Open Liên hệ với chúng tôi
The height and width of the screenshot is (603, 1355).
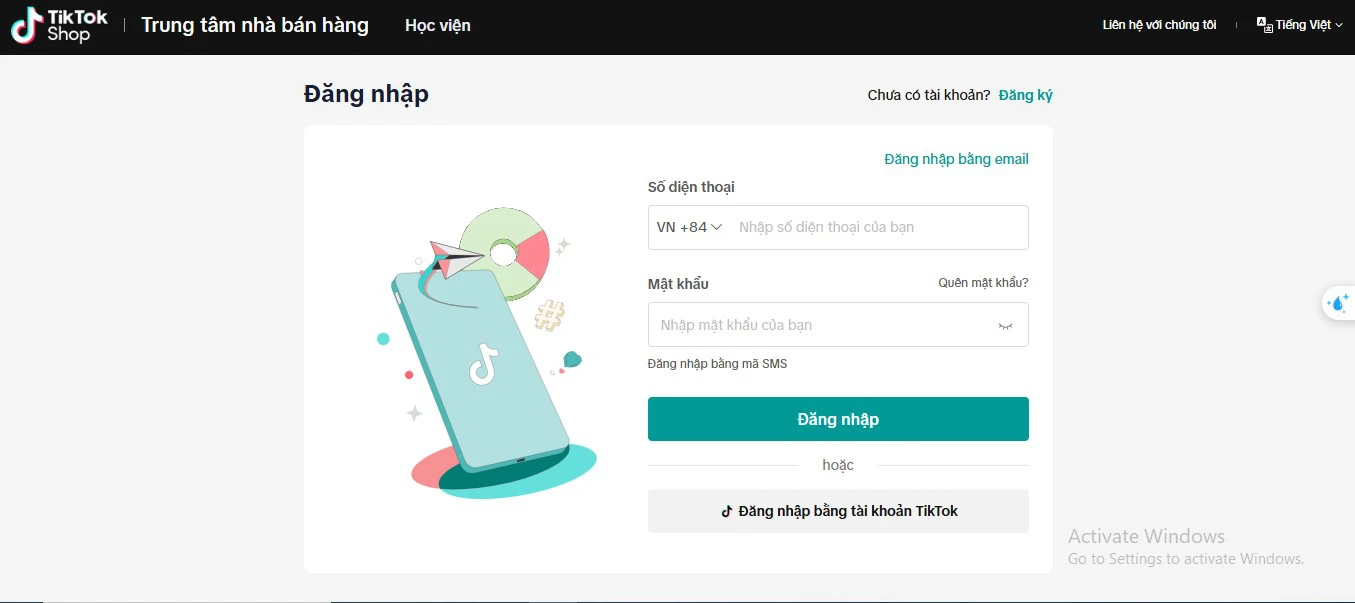pyautogui.click(x=1158, y=23)
